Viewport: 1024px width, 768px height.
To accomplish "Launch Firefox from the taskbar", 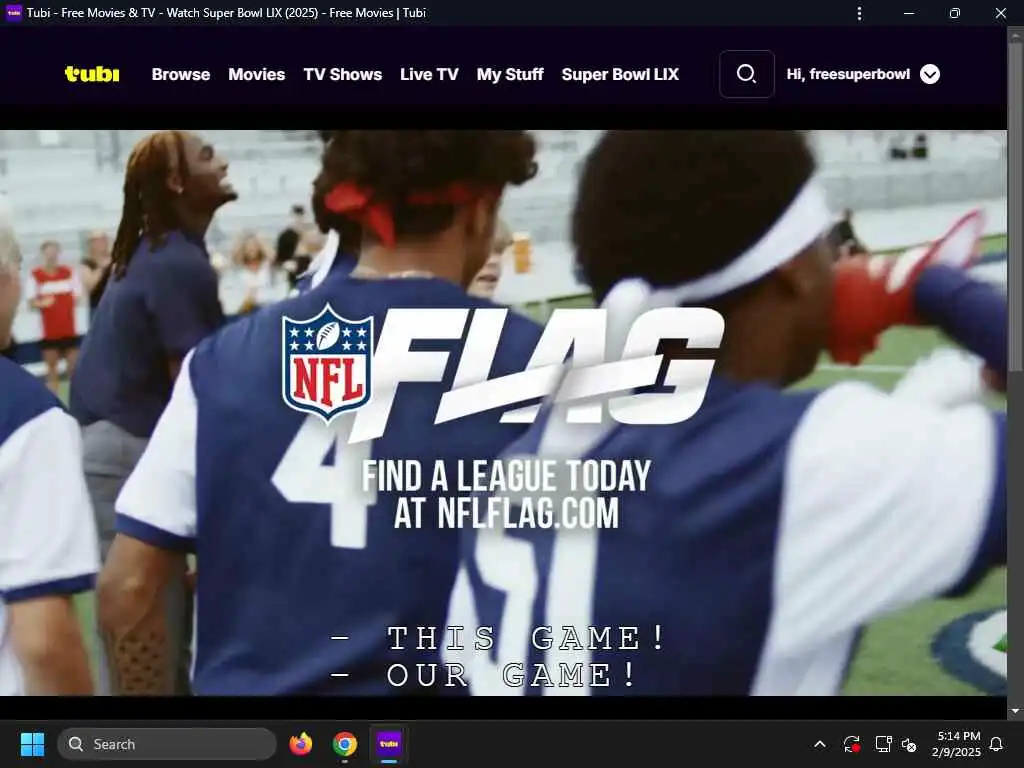I will tap(300, 744).
